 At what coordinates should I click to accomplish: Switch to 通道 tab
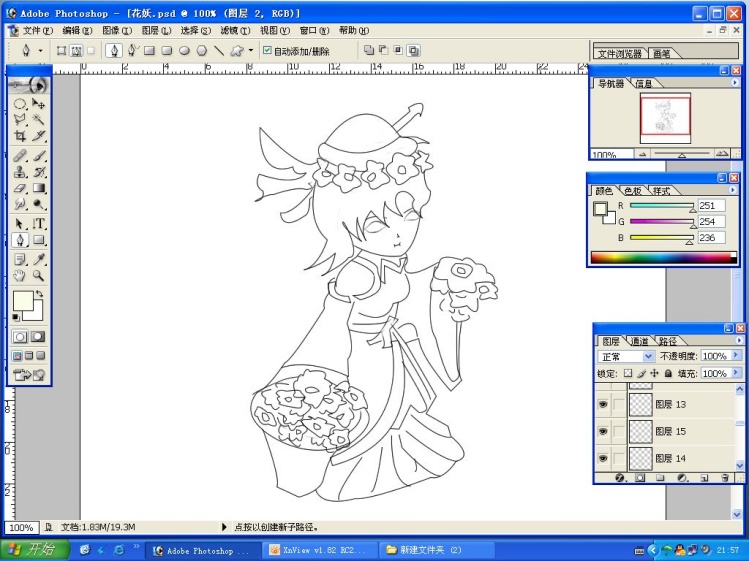point(639,341)
